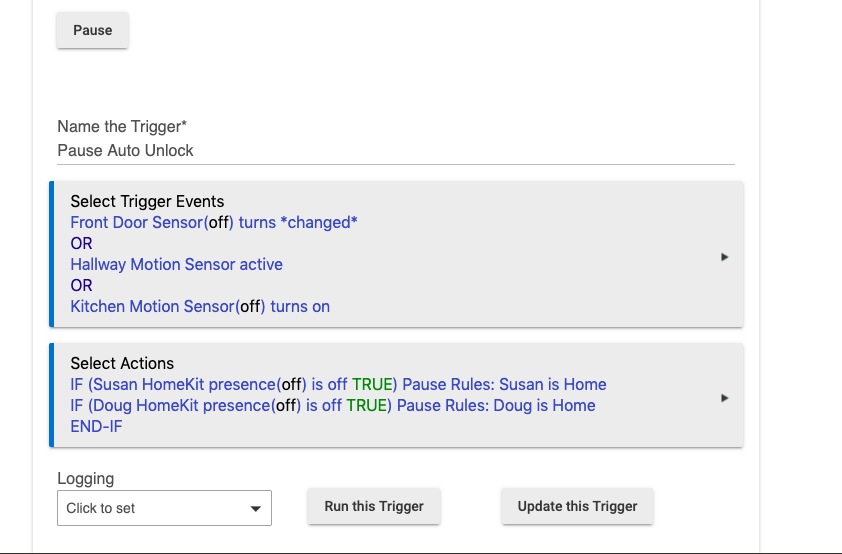Open the Susan HomeKit presence action
842x554 pixels.
click(338, 384)
